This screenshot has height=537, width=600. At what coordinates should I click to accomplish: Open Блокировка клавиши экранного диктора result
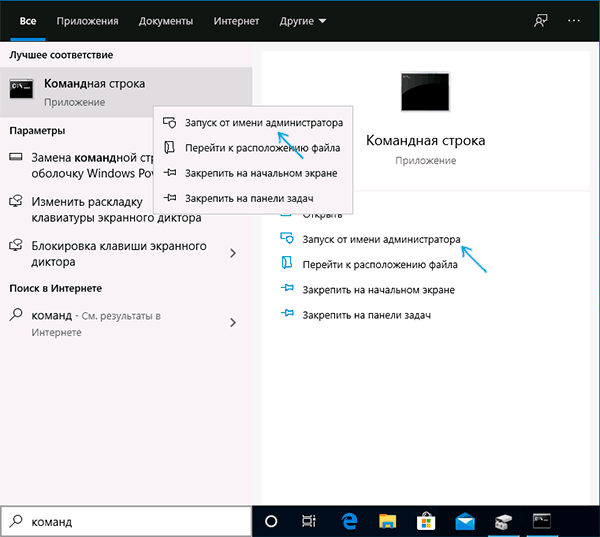pos(119,253)
